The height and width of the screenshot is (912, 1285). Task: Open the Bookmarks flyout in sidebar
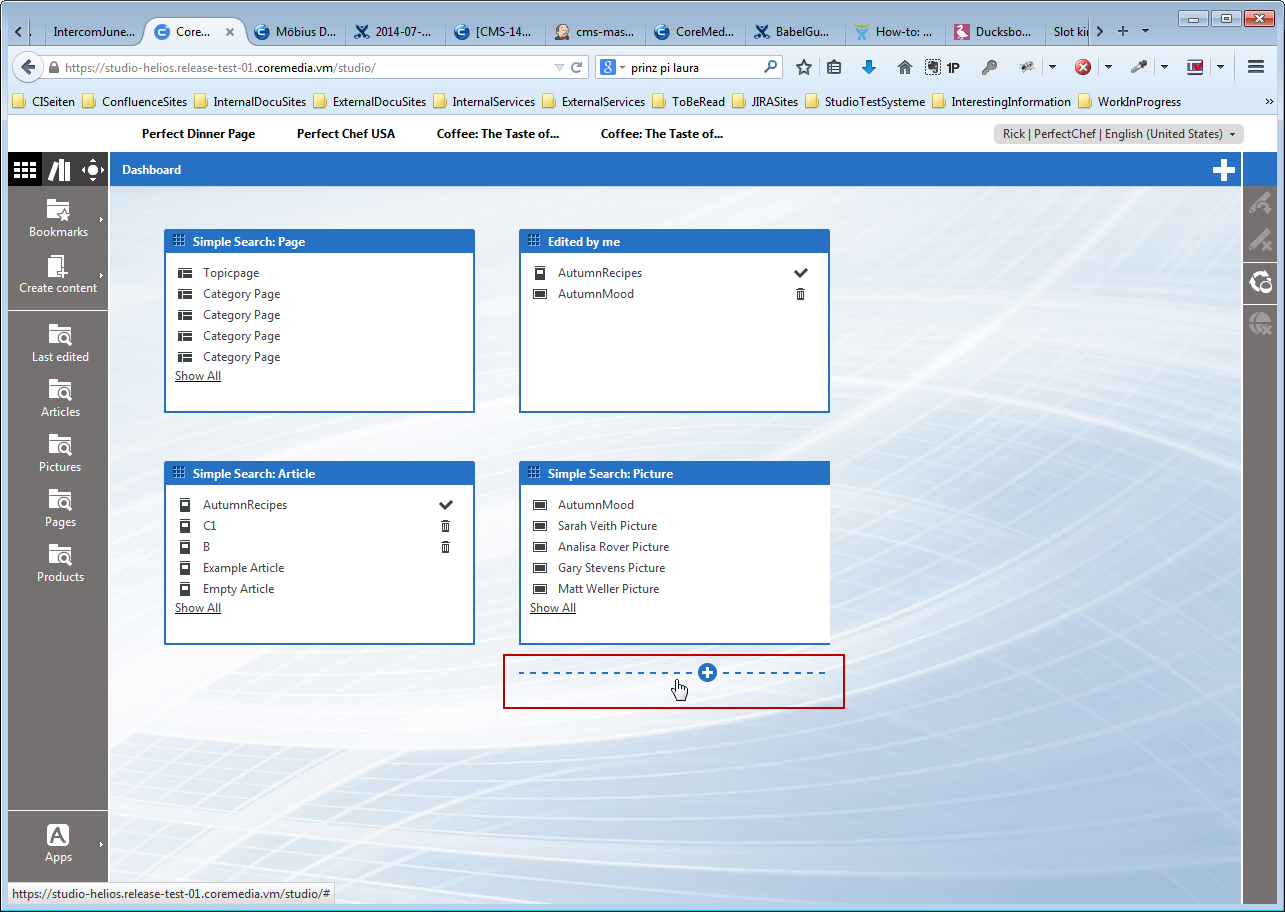(x=59, y=218)
